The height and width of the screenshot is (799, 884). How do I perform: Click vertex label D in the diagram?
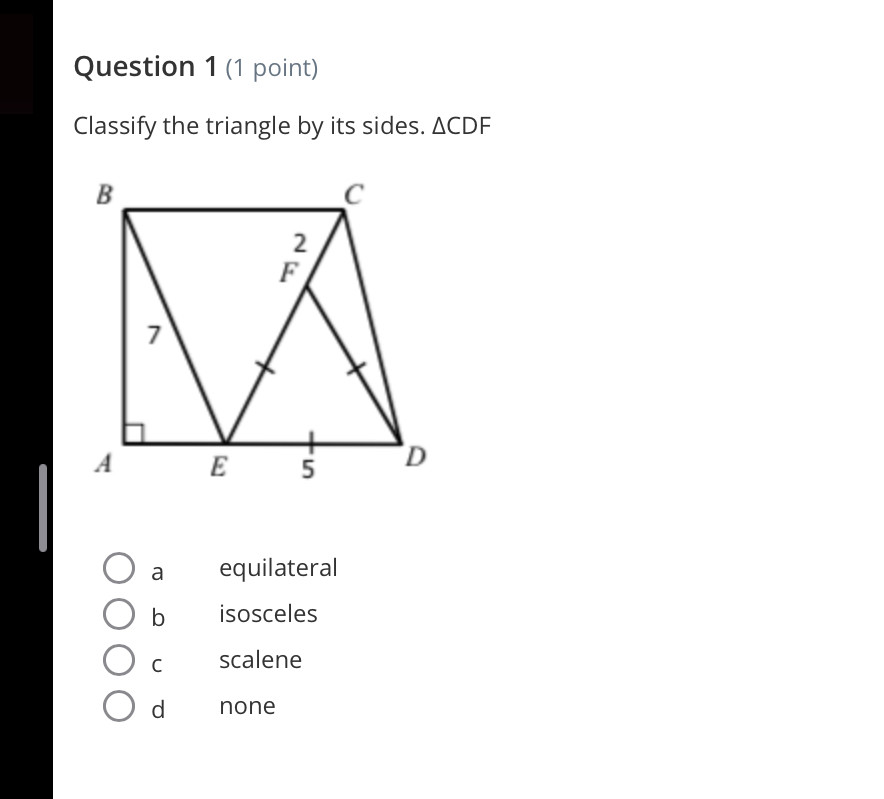(x=416, y=458)
